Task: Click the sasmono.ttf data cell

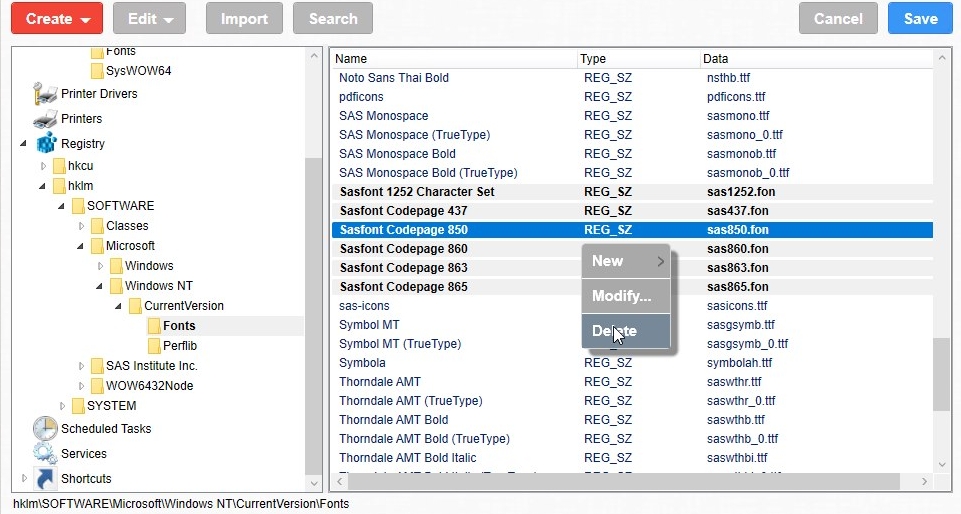Action: click(738, 116)
